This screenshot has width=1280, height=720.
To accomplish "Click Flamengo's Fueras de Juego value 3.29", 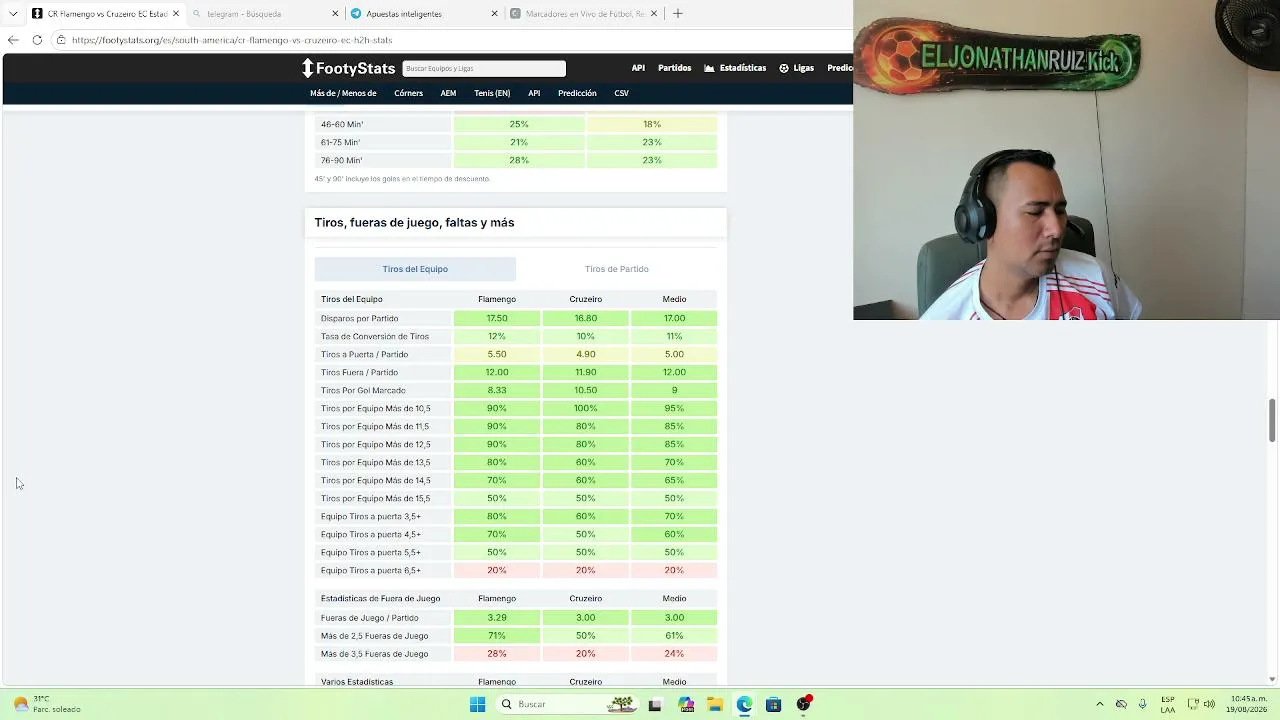I will (x=497, y=617).
